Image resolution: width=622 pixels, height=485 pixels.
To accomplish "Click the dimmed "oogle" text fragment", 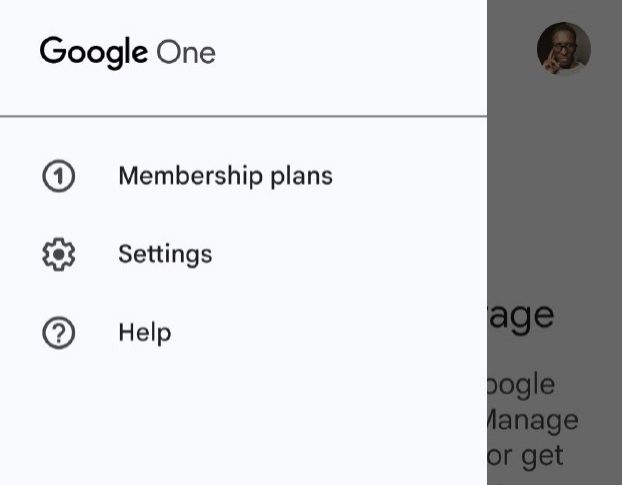I will [521, 385].
